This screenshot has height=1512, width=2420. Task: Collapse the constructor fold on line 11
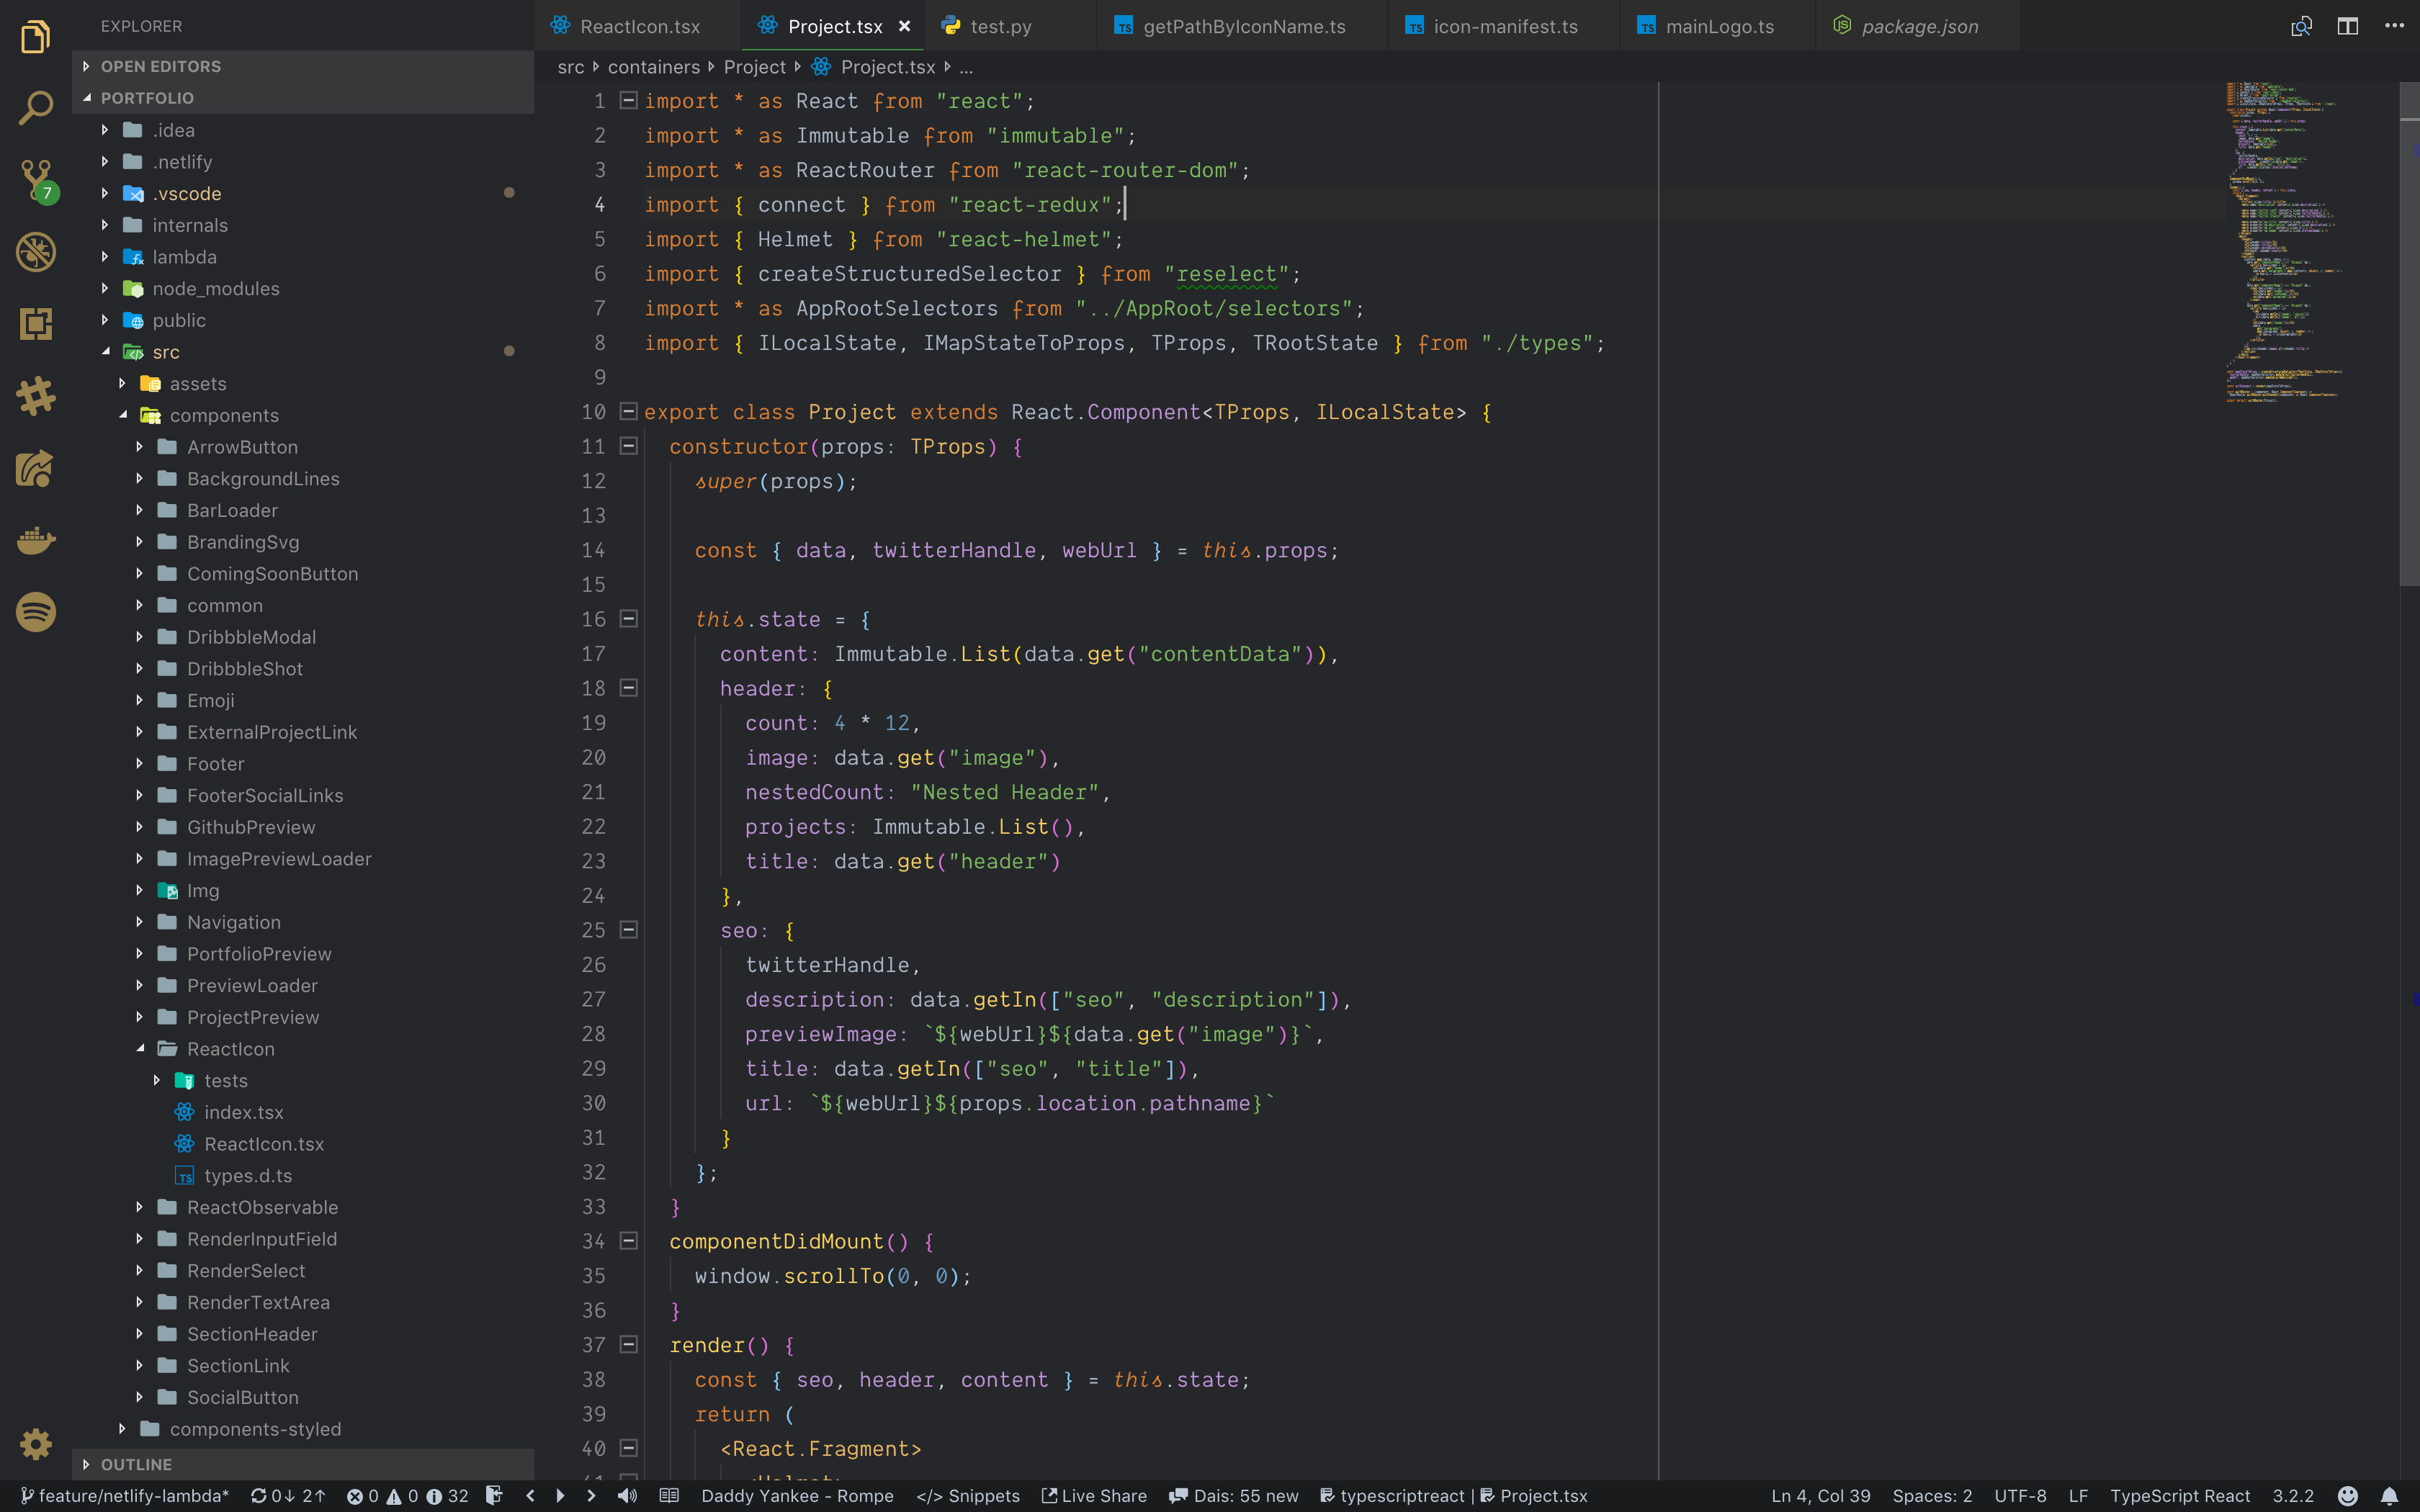point(629,446)
